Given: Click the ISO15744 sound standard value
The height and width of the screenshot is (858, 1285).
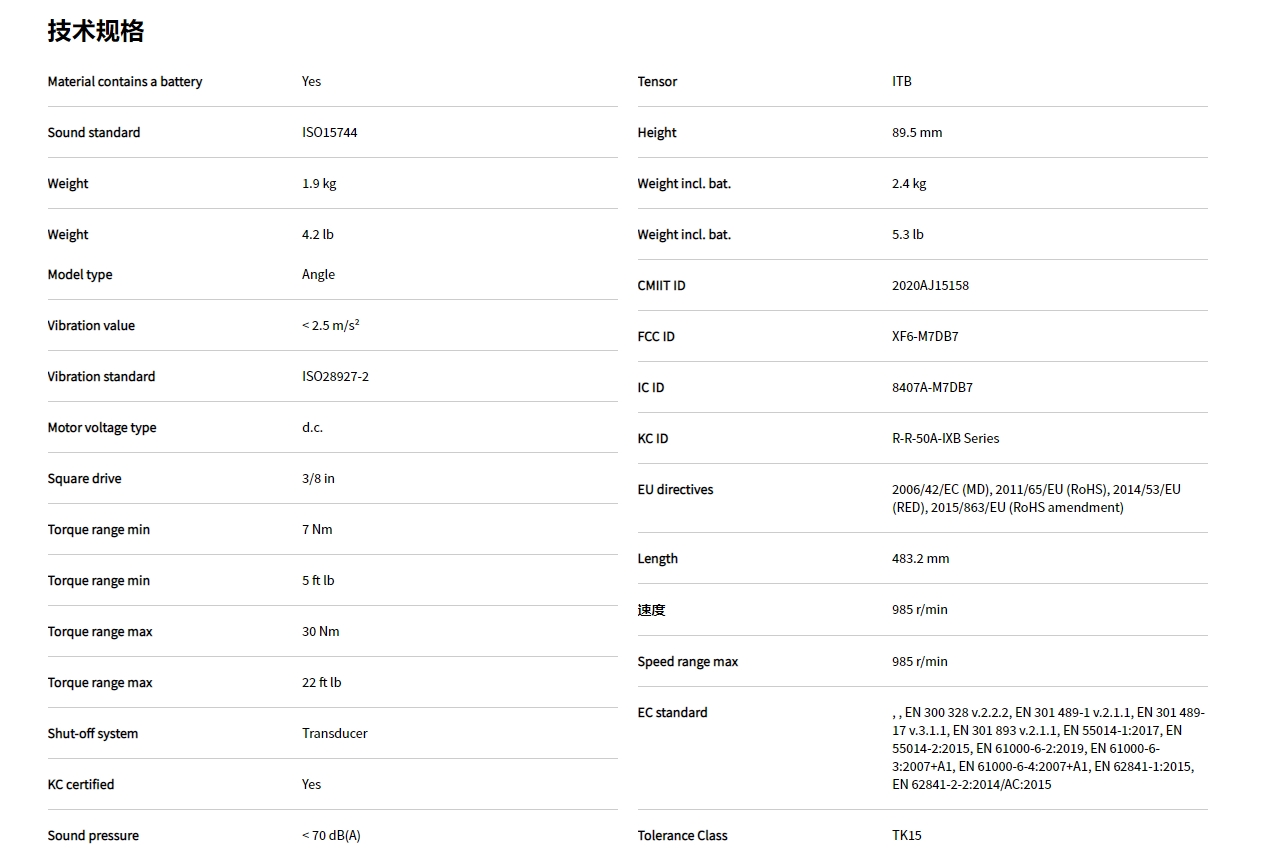Looking at the screenshot, I should 329,132.
